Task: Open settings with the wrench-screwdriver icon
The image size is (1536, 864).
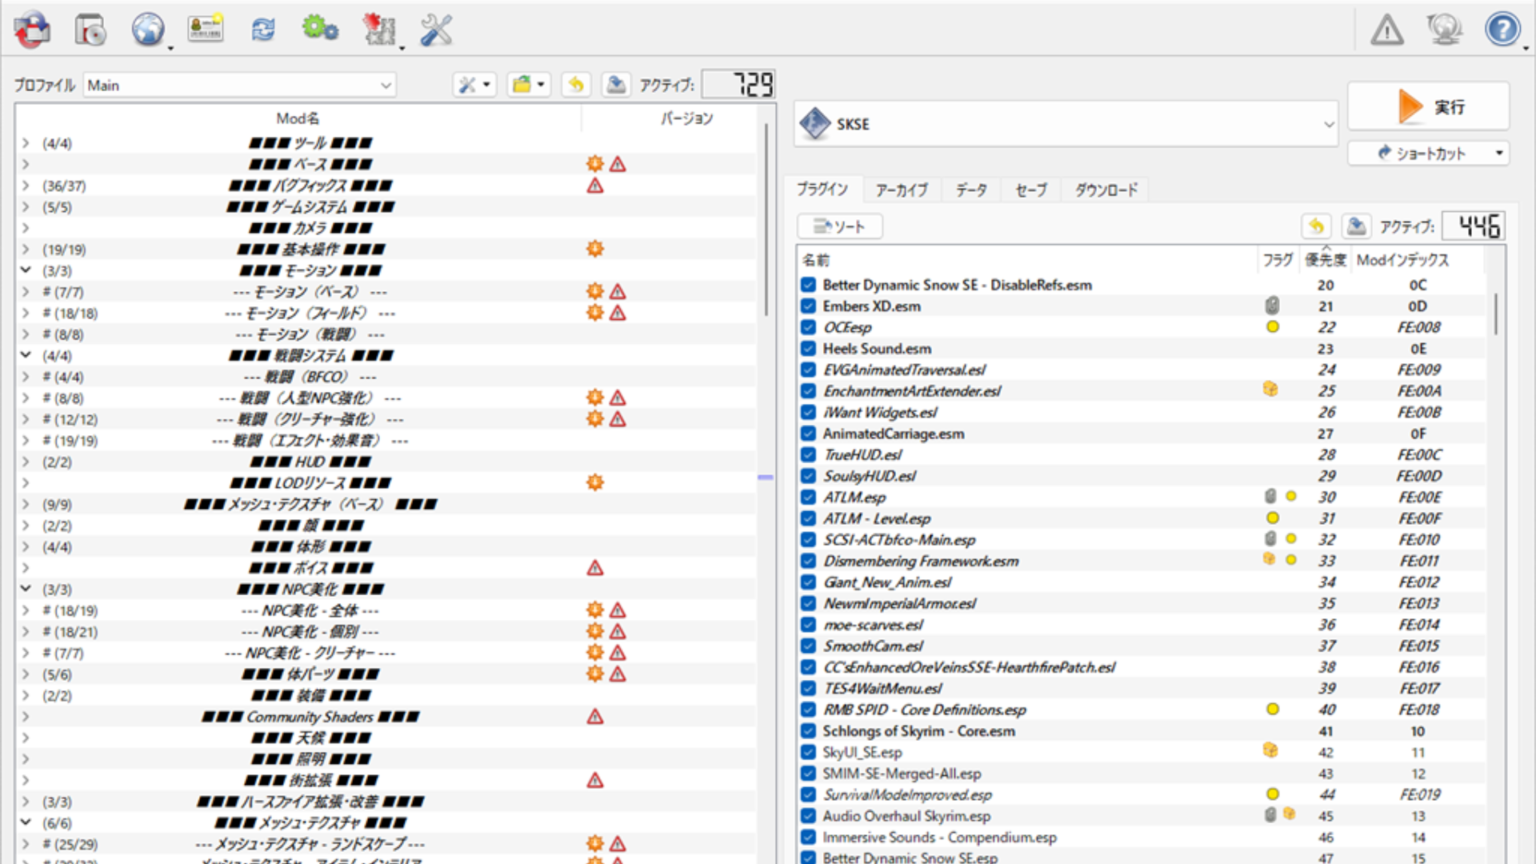Action: coord(436,30)
